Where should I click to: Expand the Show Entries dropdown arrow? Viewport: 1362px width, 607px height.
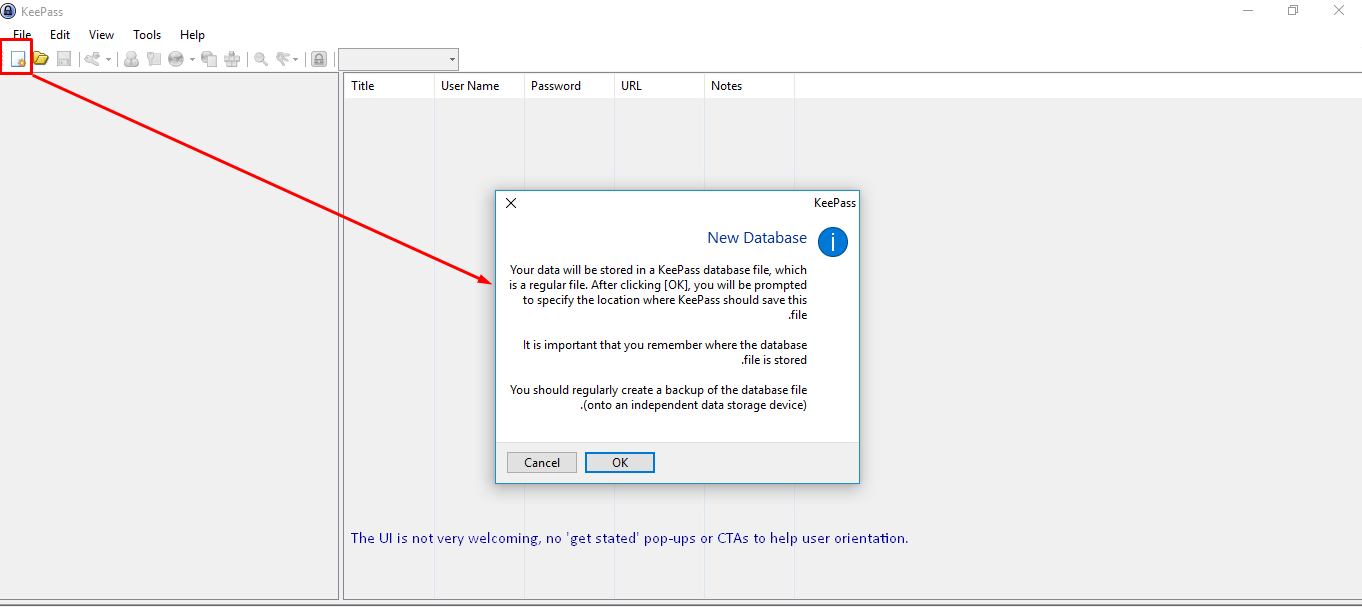tap(296, 60)
